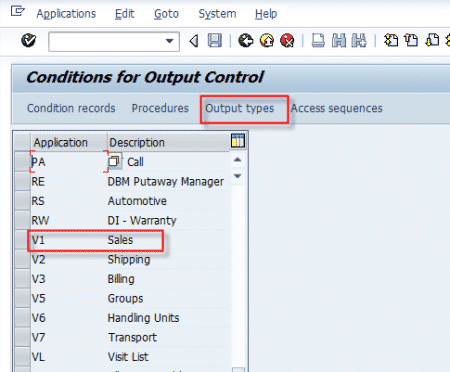
Task: Click the Groups description cell
Action: [x=168, y=298]
